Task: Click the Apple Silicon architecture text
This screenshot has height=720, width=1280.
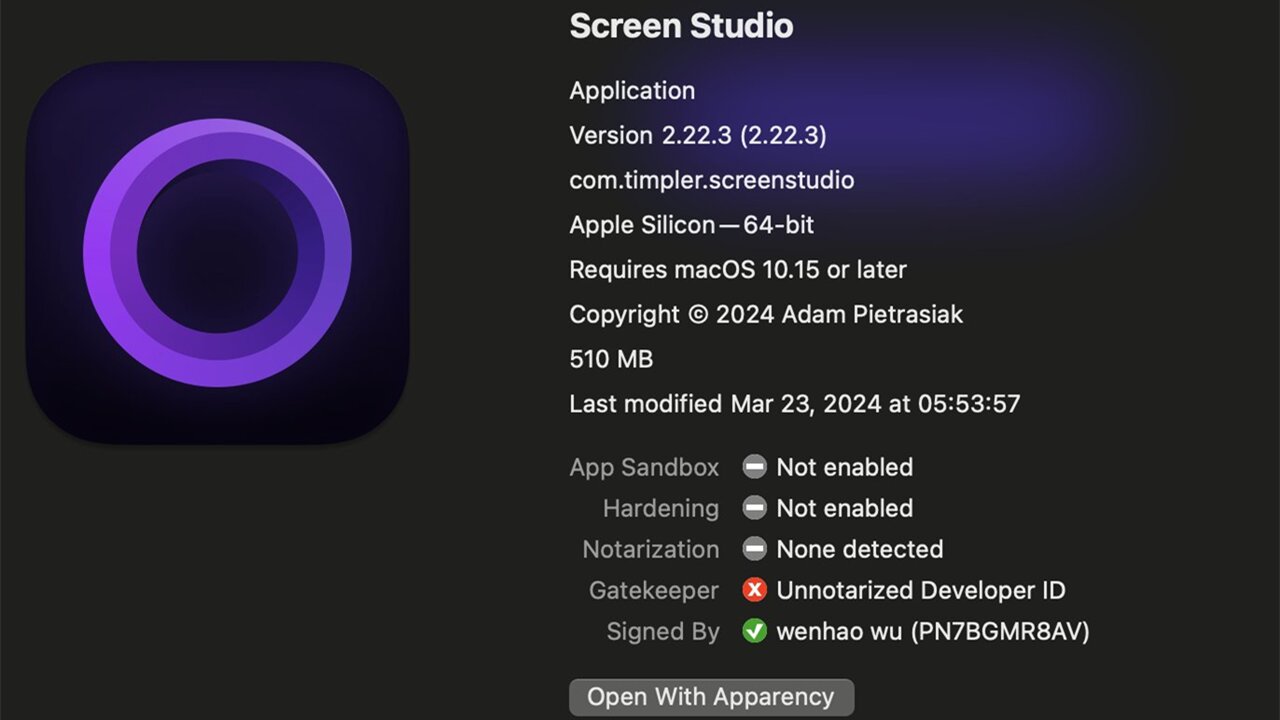Action: [690, 224]
